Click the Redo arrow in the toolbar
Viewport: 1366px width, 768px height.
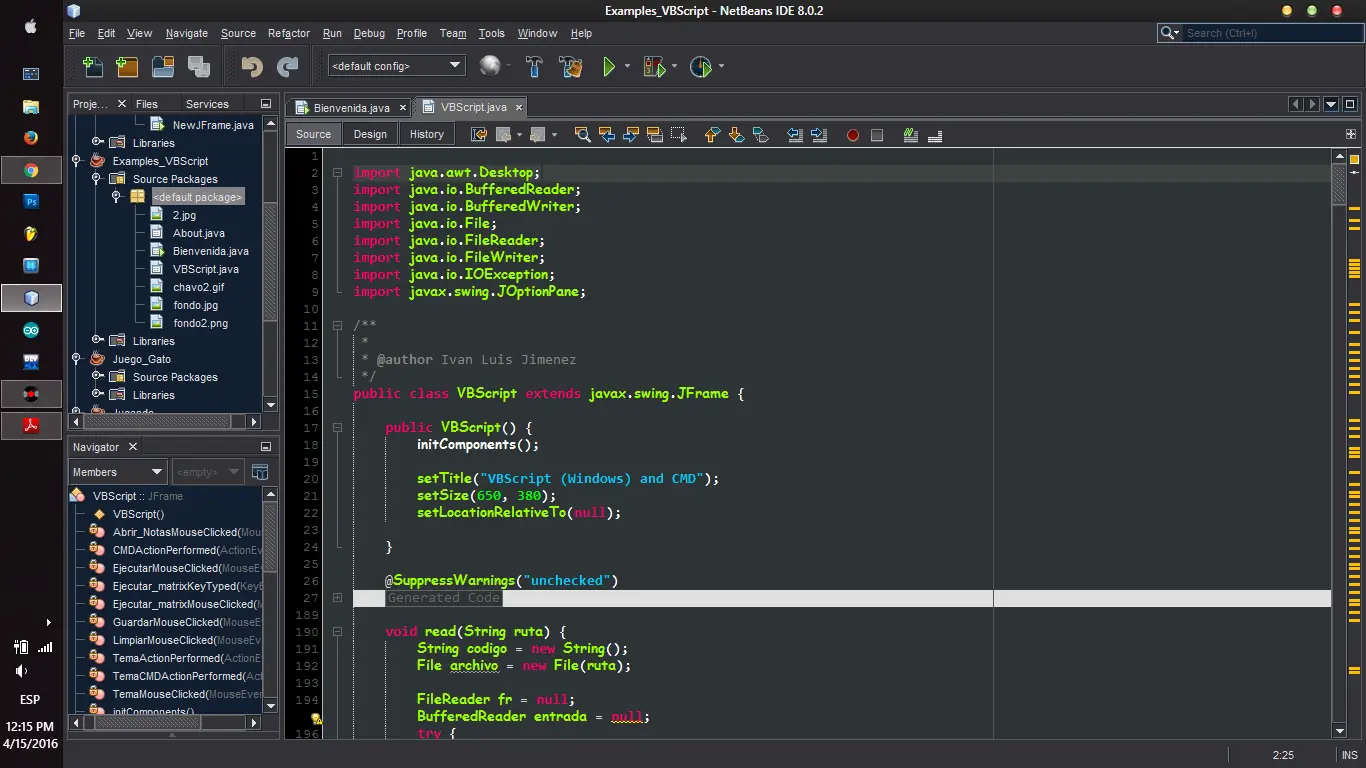point(287,67)
